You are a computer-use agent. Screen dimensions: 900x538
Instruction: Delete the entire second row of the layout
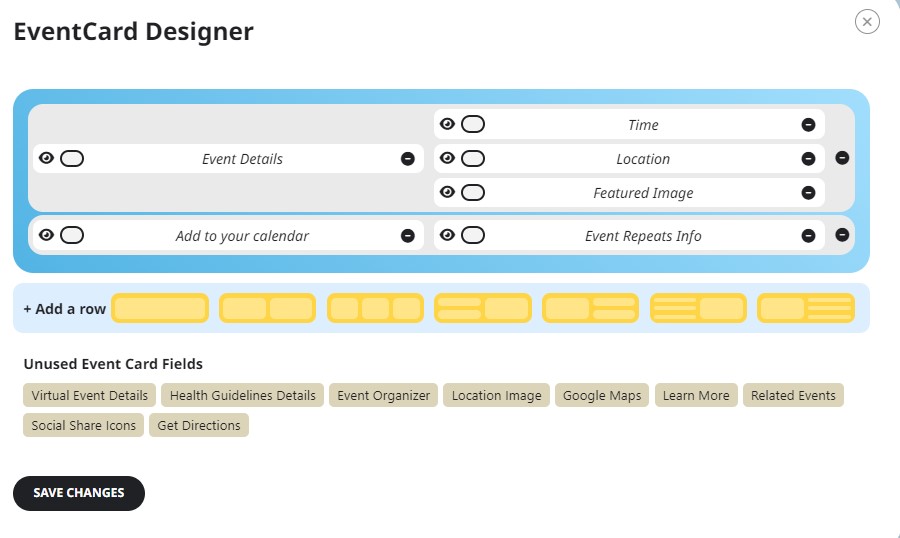(x=842, y=235)
